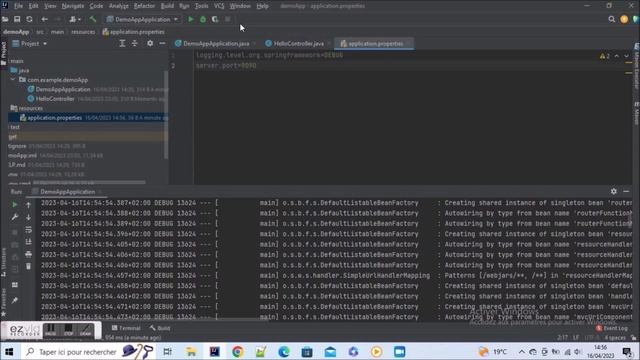Viewport: 640px width, 360px height.
Task: Open the Event Log
Action: point(611,328)
